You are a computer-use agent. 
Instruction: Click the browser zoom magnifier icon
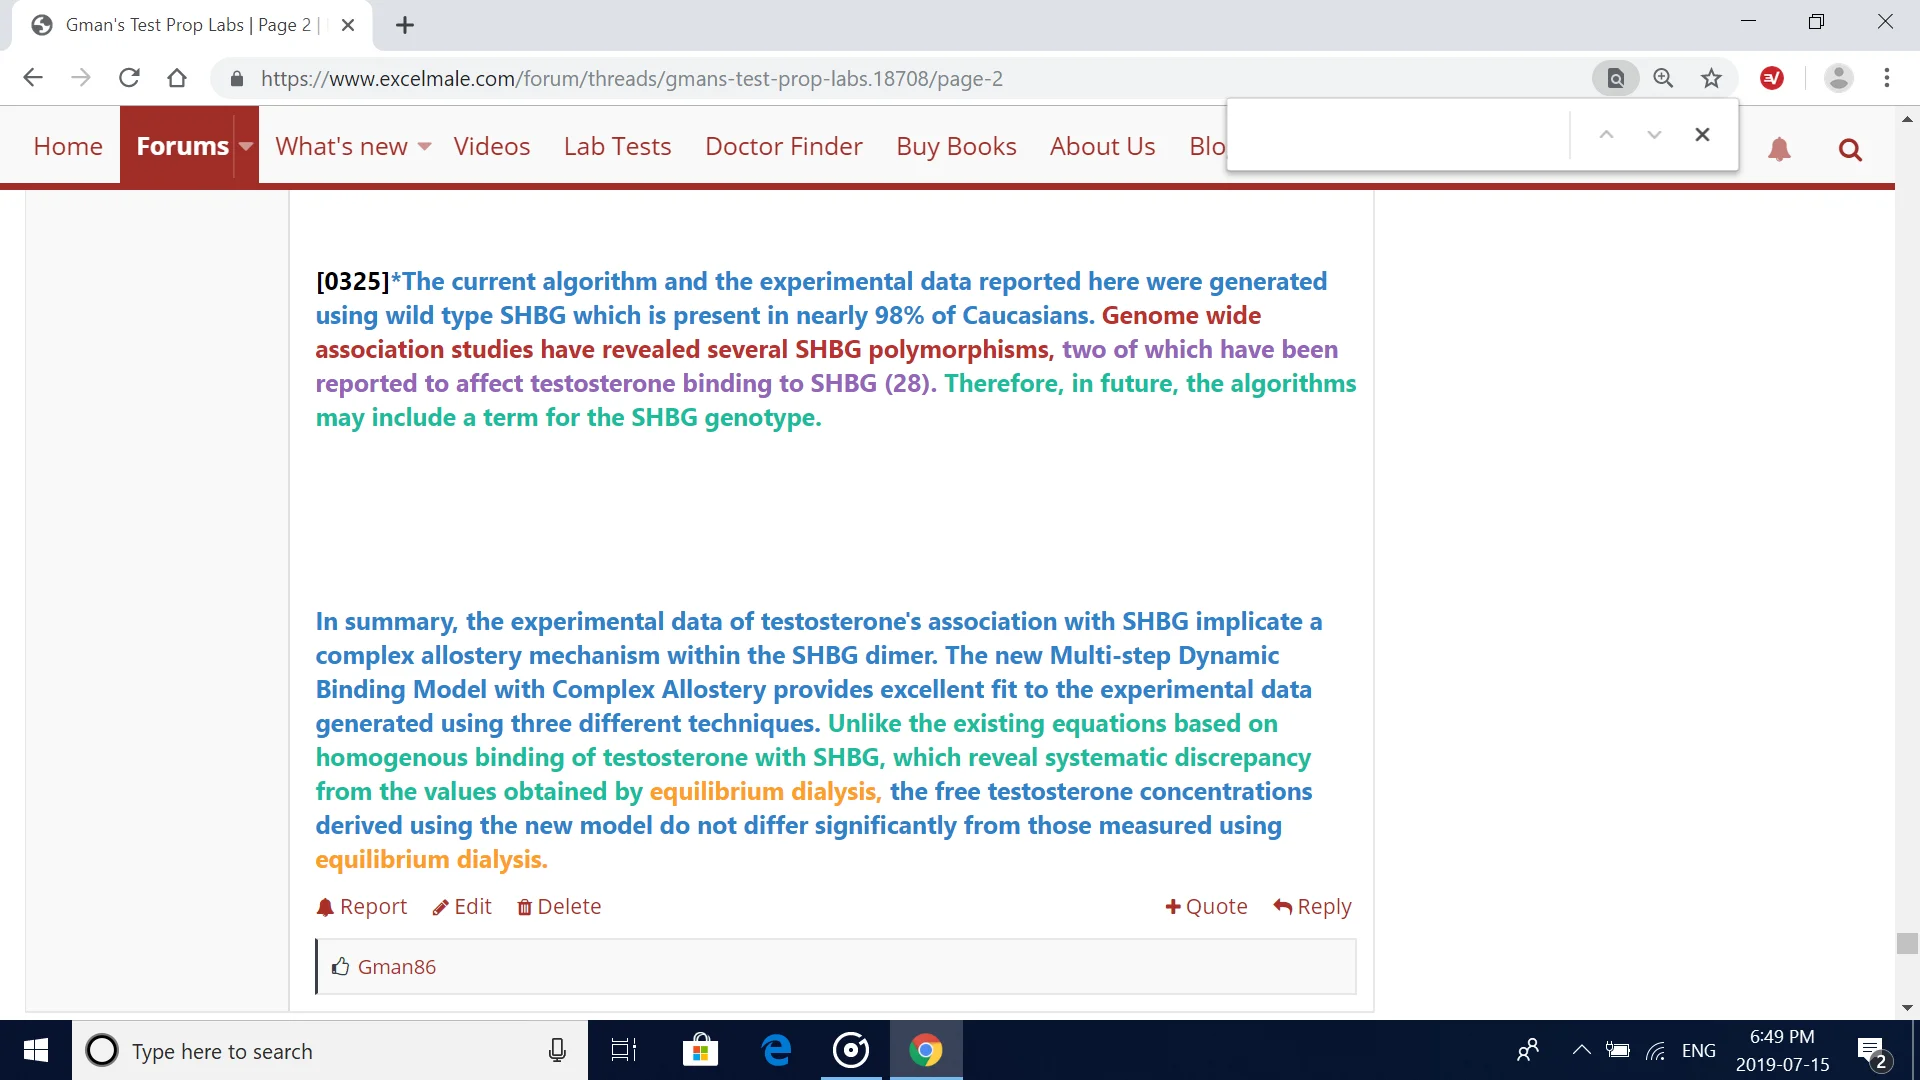pyautogui.click(x=1663, y=78)
